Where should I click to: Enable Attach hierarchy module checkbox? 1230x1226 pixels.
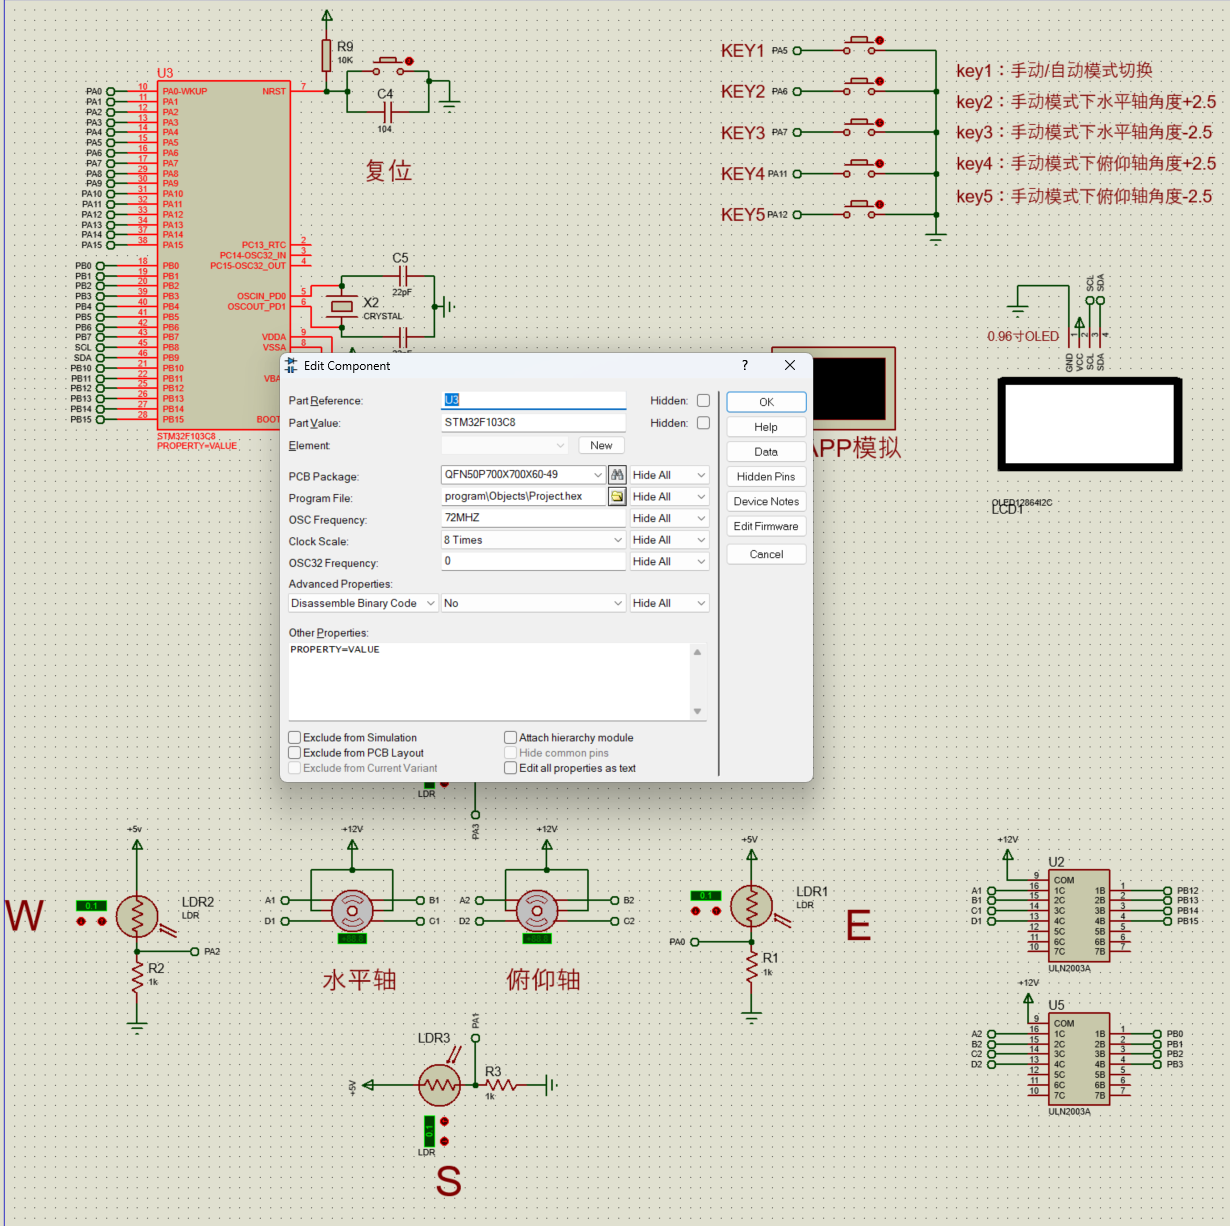[x=511, y=737]
